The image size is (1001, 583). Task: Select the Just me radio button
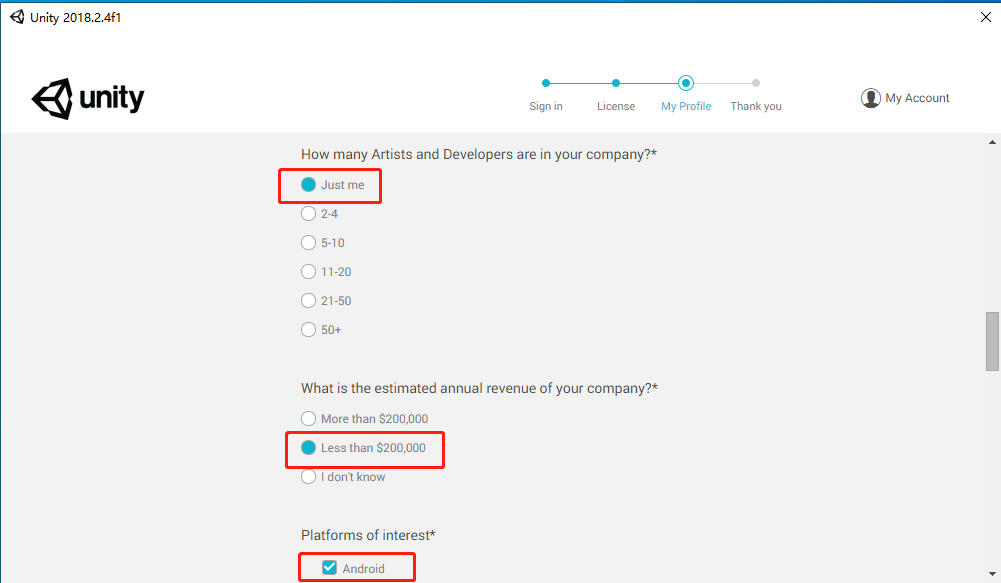pyautogui.click(x=308, y=185)
